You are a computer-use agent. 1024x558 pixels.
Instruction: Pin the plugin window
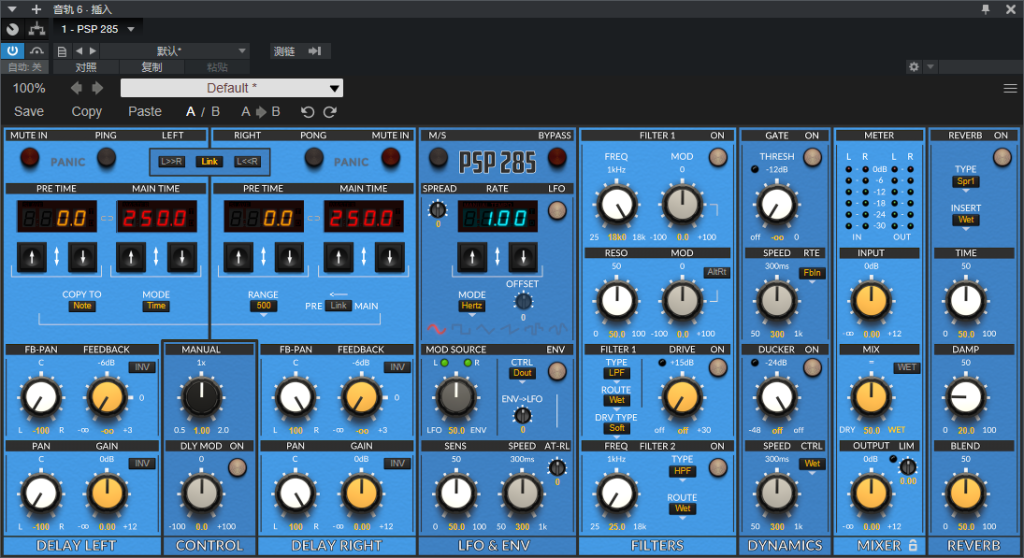coord(985,9)
